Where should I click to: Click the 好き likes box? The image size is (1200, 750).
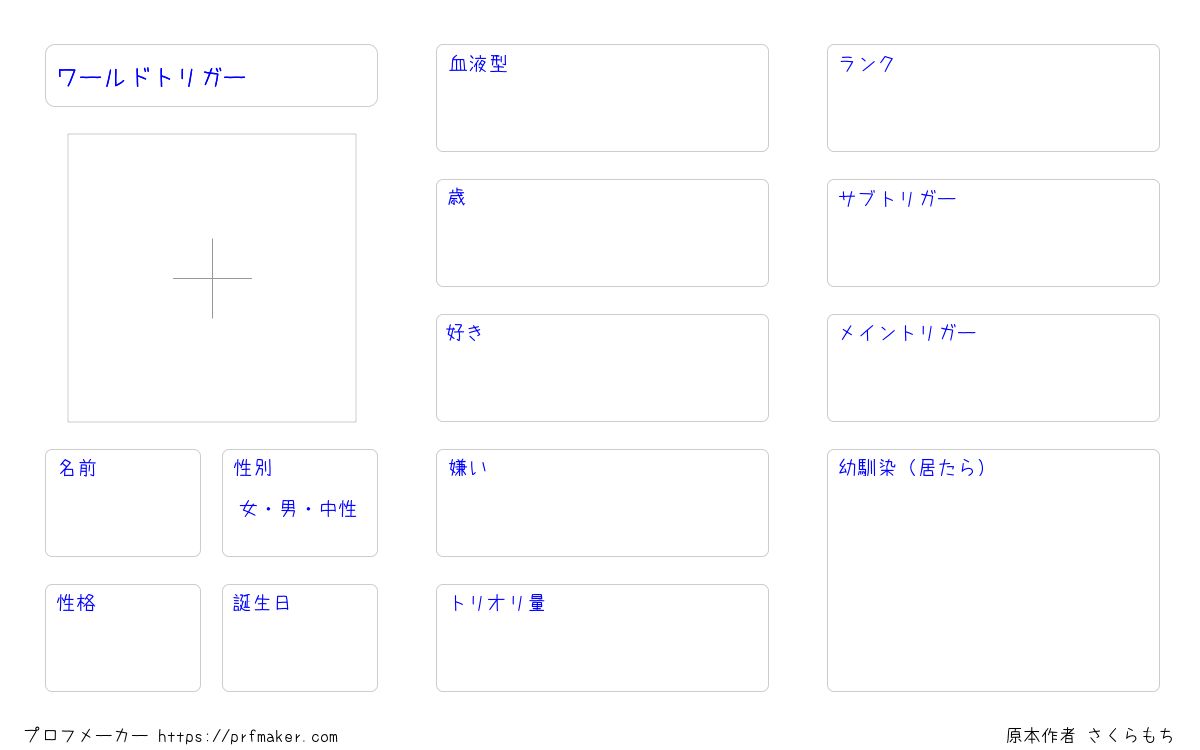pyautogui.click(x=602, y=368)
